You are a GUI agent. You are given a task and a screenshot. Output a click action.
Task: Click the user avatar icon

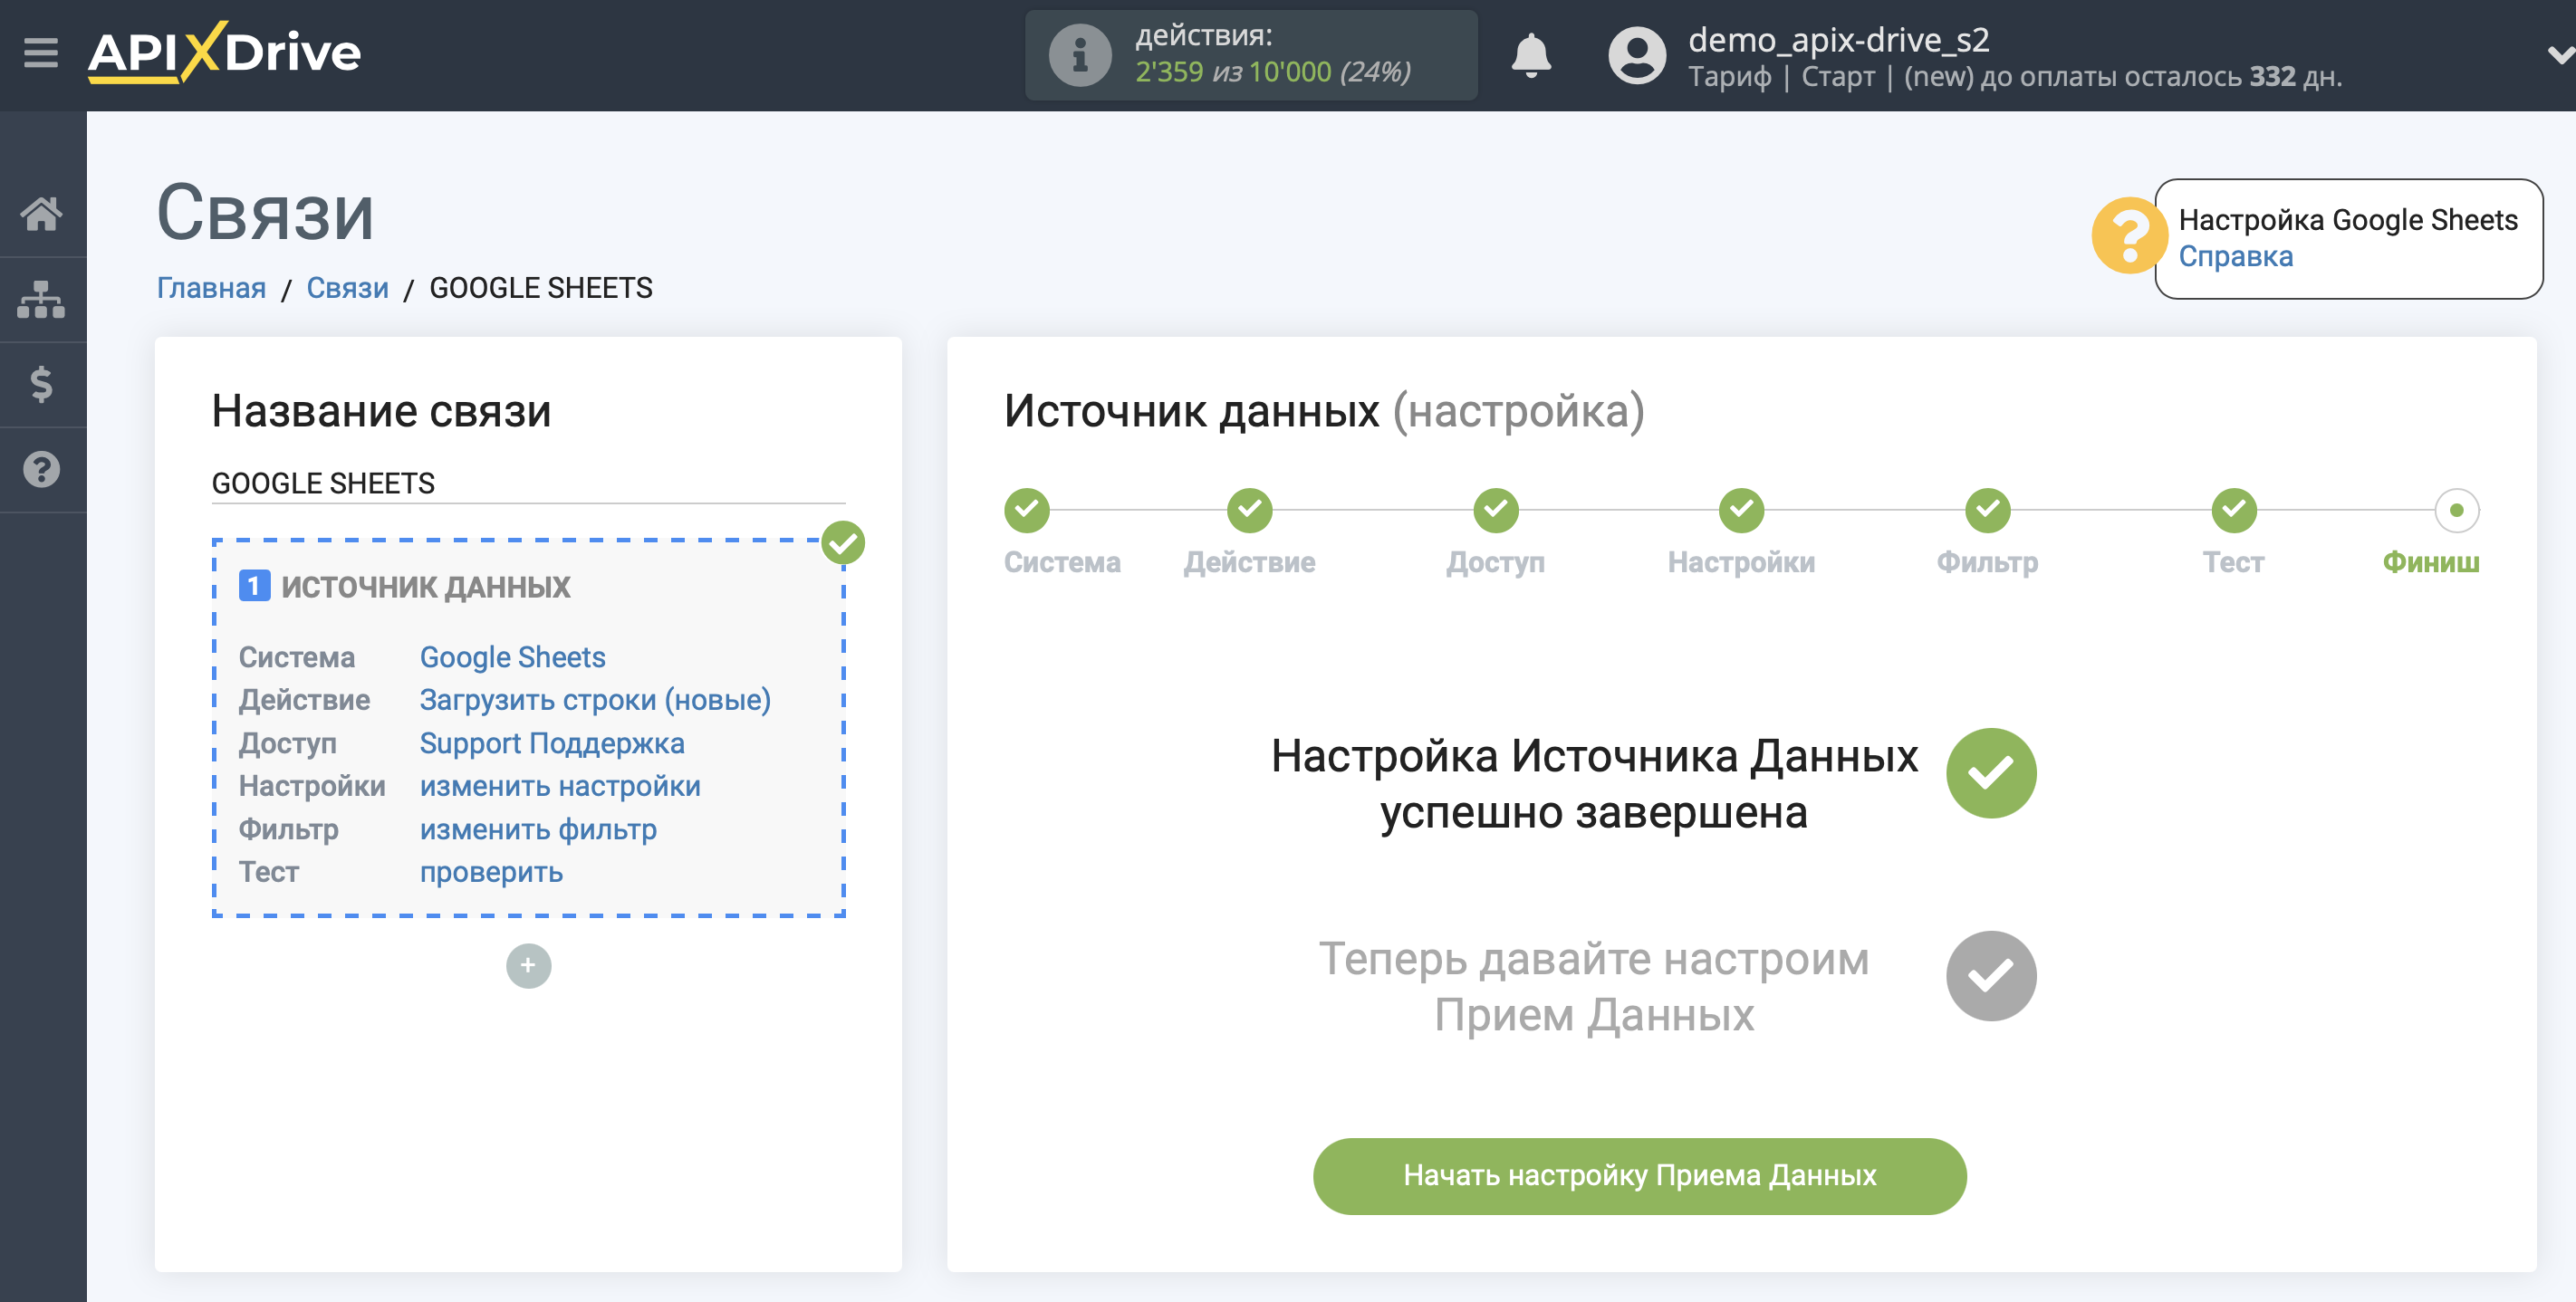point(1636,55)
